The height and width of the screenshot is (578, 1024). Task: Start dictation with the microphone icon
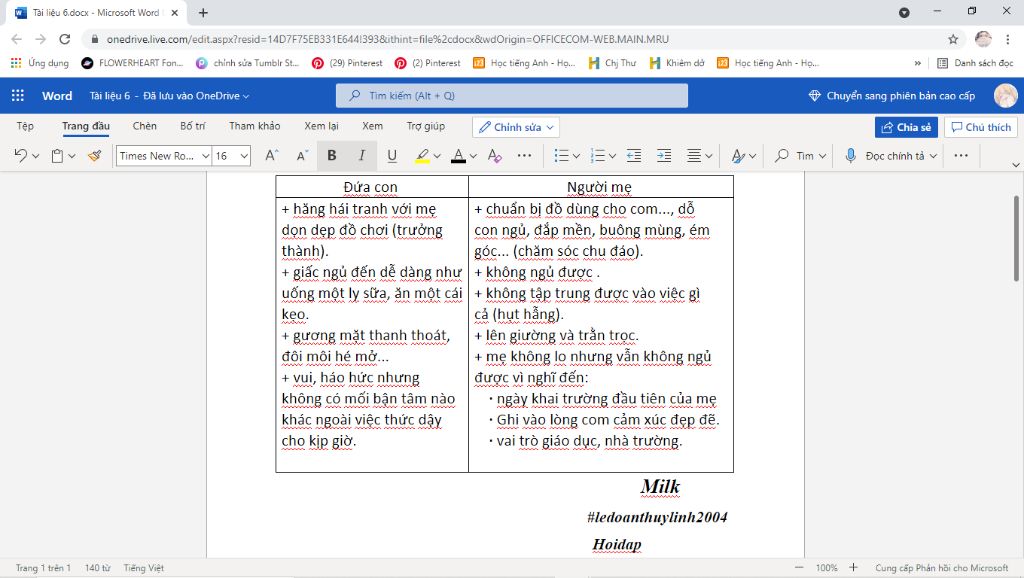click(850, 155)
